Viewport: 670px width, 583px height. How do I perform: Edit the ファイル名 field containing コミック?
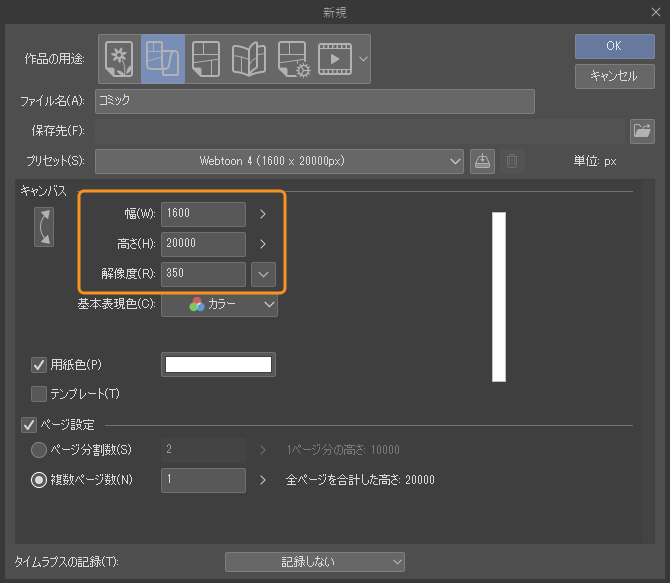pos(314,101)
